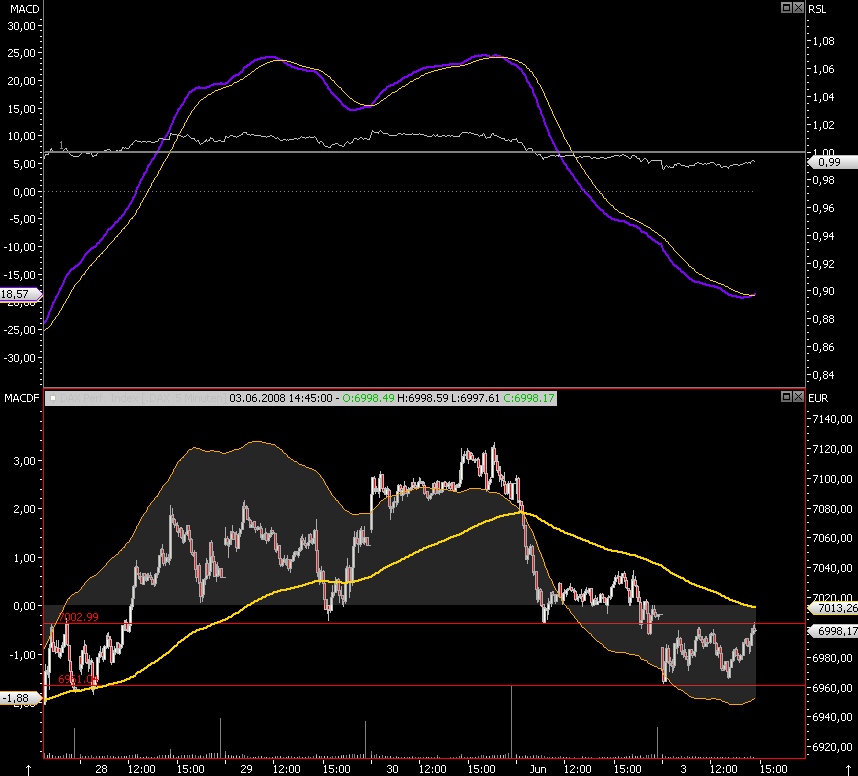Click the up arrow at the bottom-left corner
The width and height of the screenshot is (858, 776).
tap(28, 770)
